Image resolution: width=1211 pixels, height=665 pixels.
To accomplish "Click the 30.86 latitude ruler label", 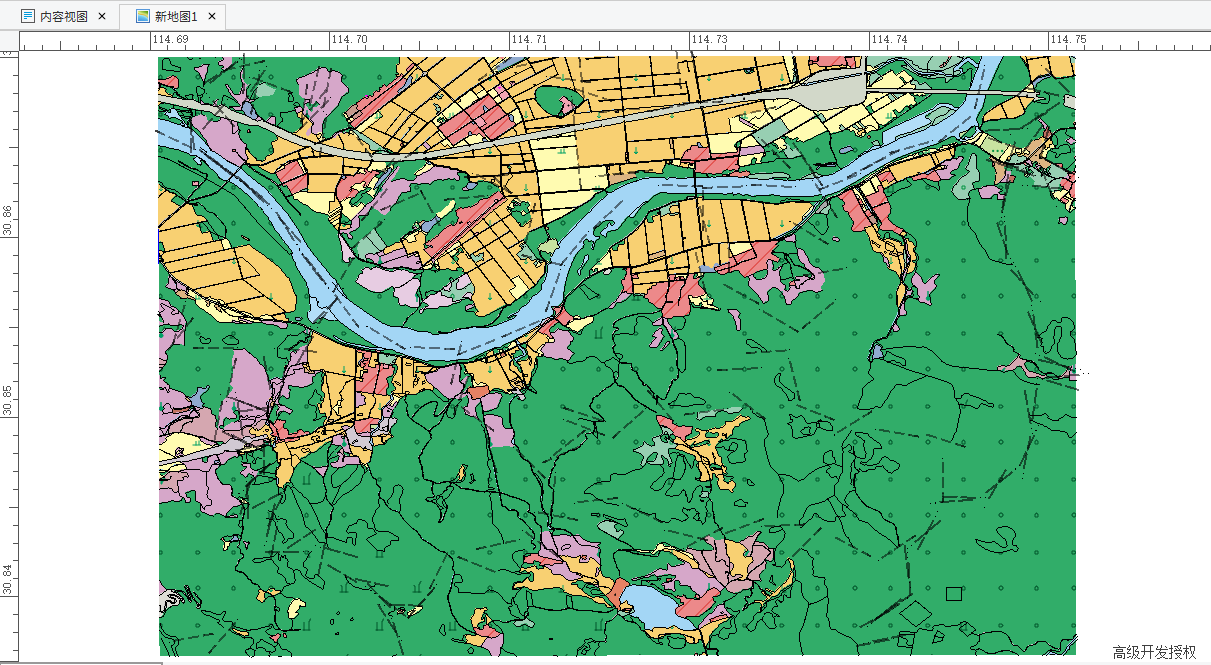I will (x=8, y=220).
